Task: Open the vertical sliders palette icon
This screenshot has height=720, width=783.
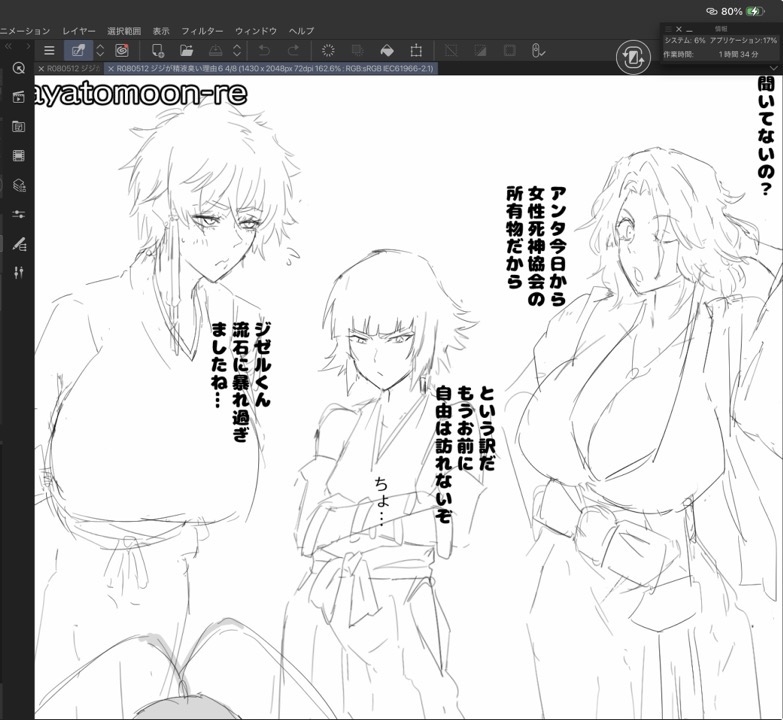Action: [18, 273]
